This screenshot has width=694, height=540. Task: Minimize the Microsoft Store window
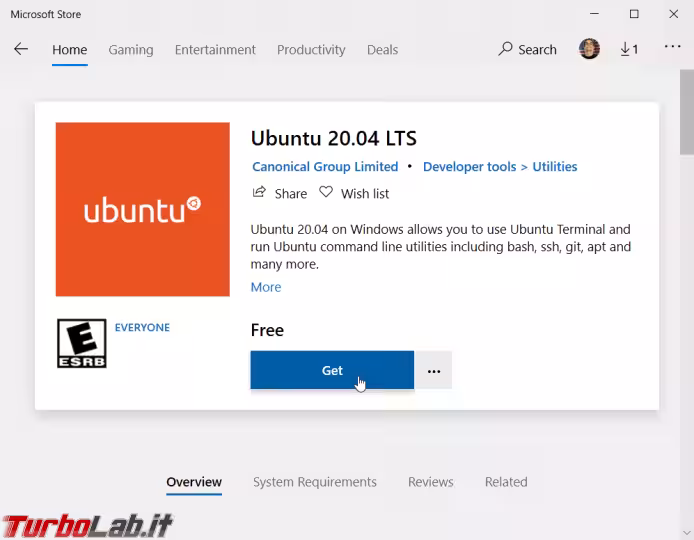point(594,14)
